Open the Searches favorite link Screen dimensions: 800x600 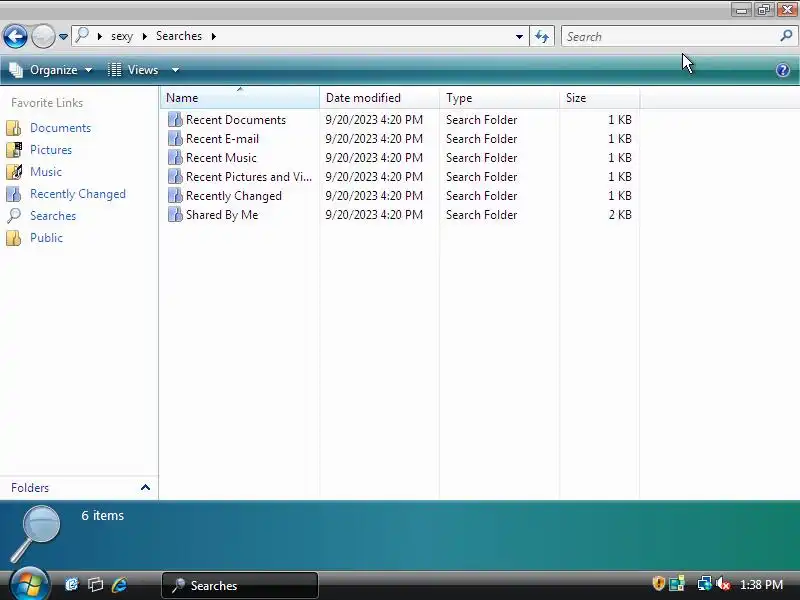(x=53, y=216)
